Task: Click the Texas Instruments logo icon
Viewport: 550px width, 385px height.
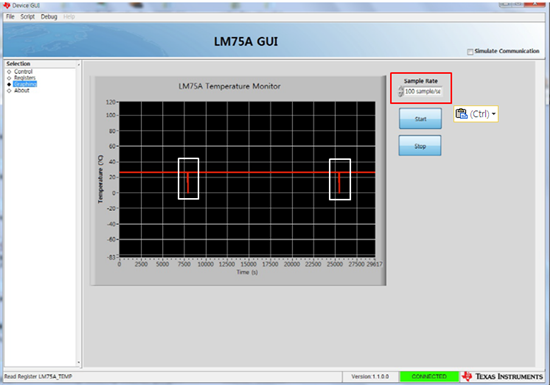Action: (x=467, y=376)
